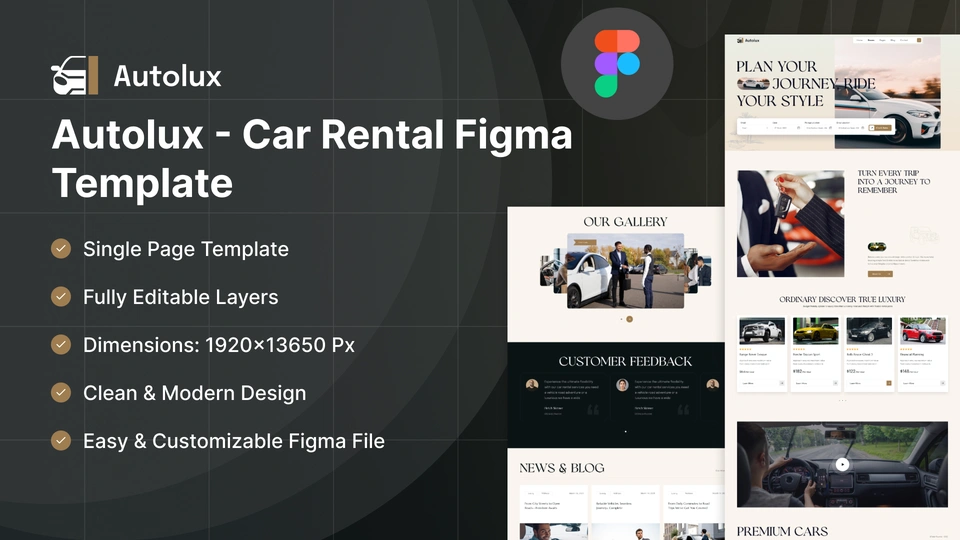Click the 'CUSTOMER FEEDBACK' heading

625,361
